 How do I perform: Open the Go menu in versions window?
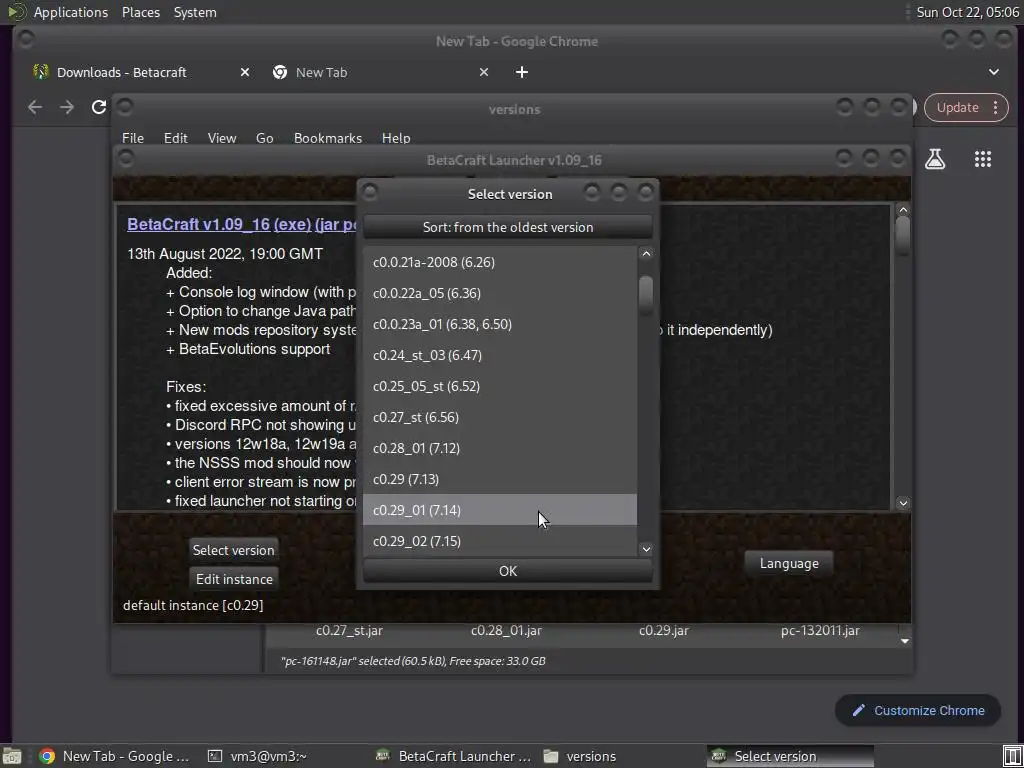(x=264, y=138)
